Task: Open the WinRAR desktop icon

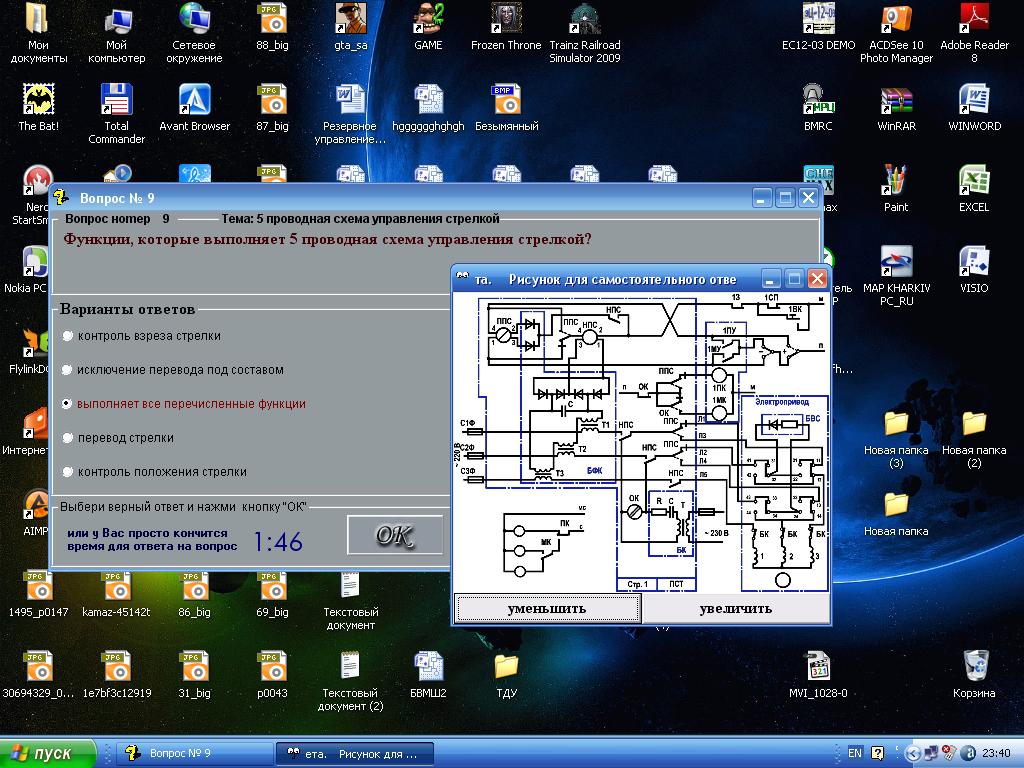Action: click(896, 101)
